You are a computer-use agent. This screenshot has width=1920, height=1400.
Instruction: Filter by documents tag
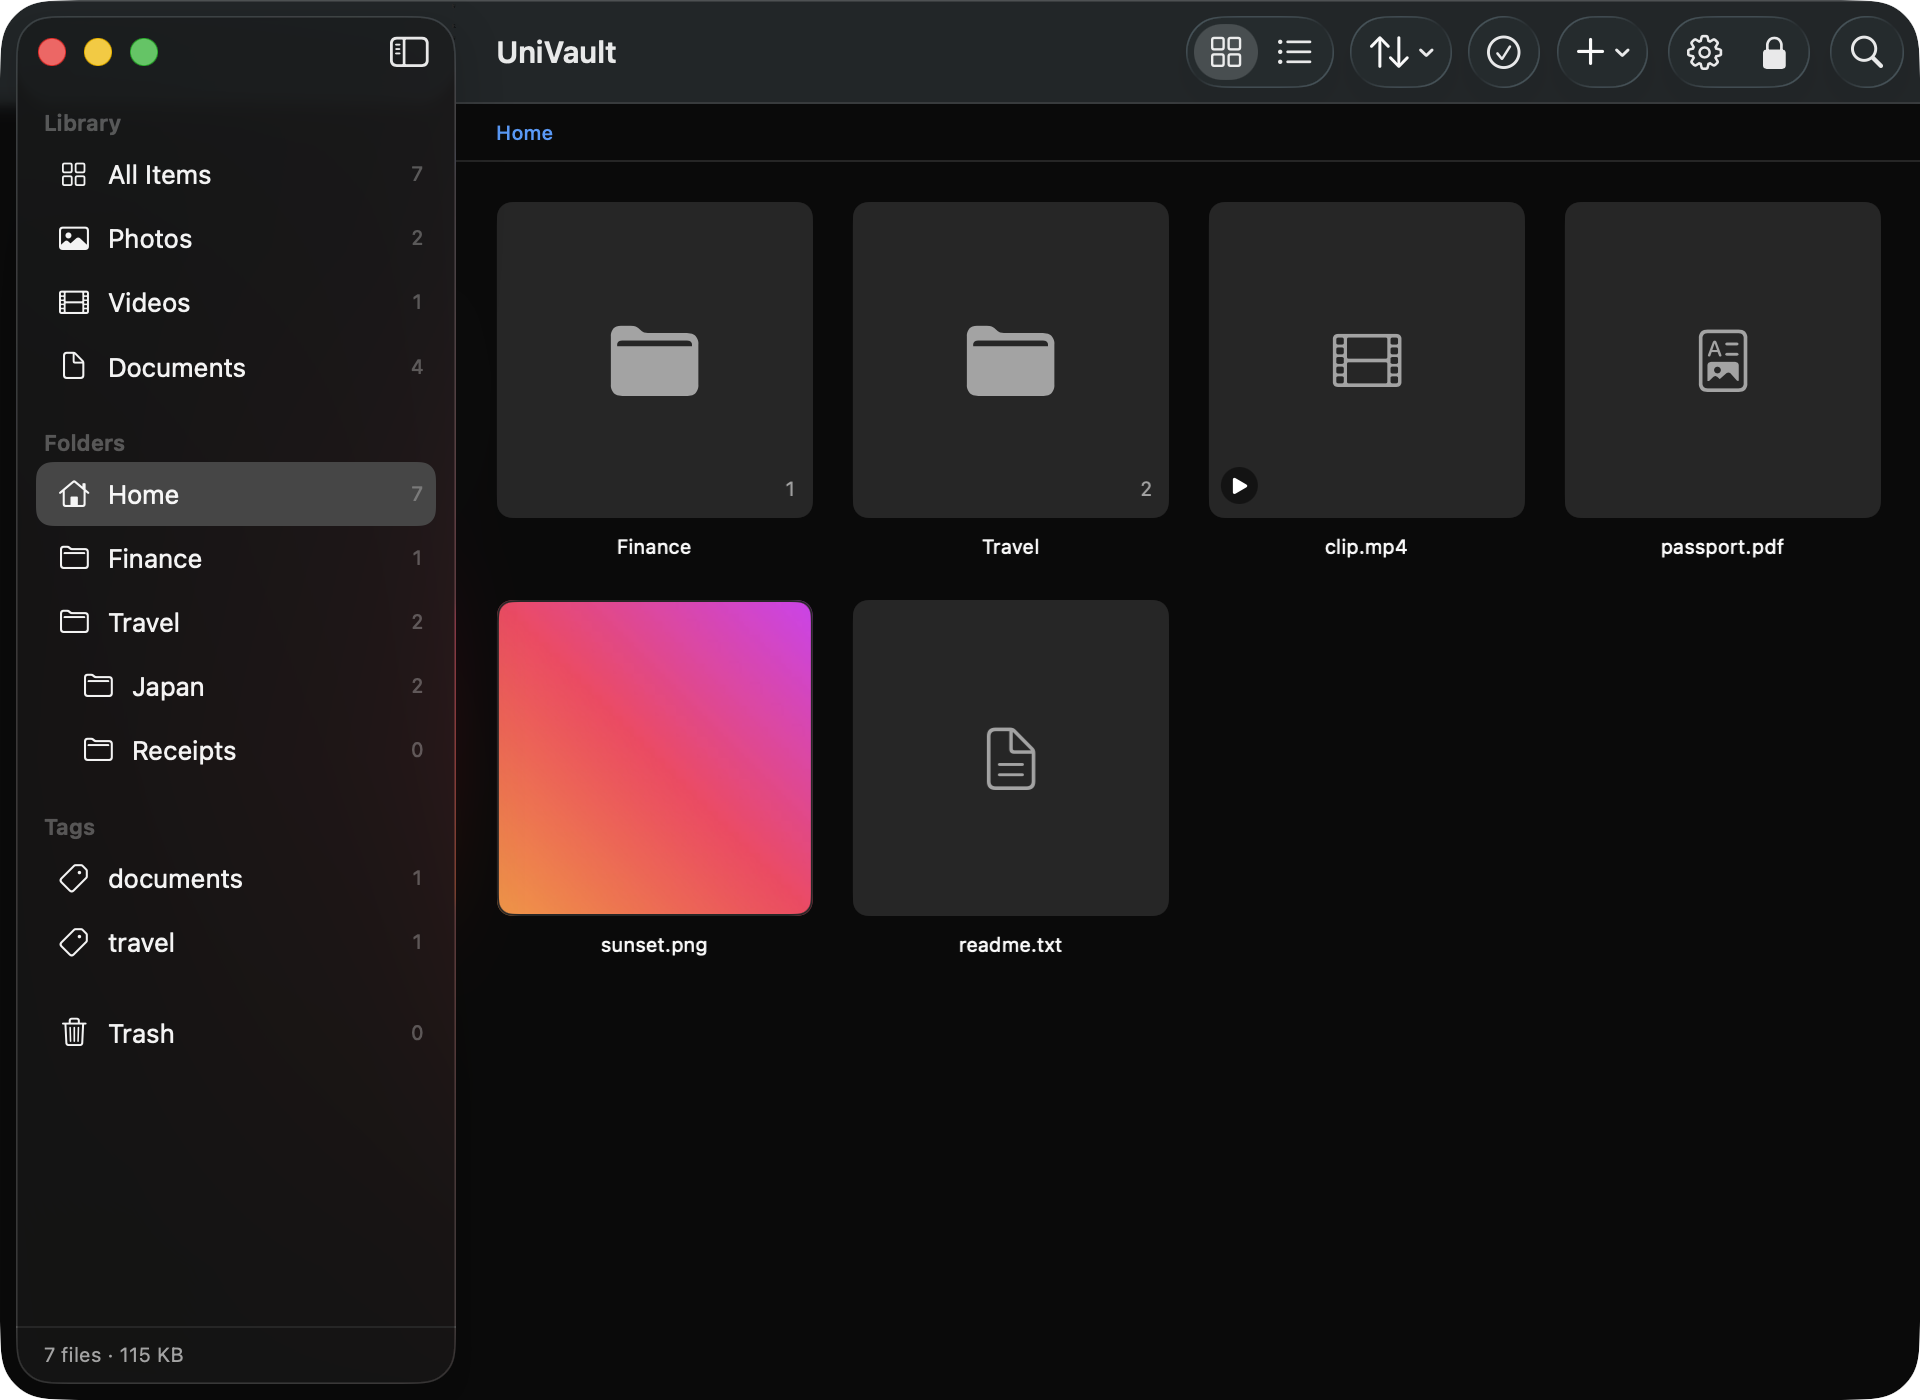236,878
